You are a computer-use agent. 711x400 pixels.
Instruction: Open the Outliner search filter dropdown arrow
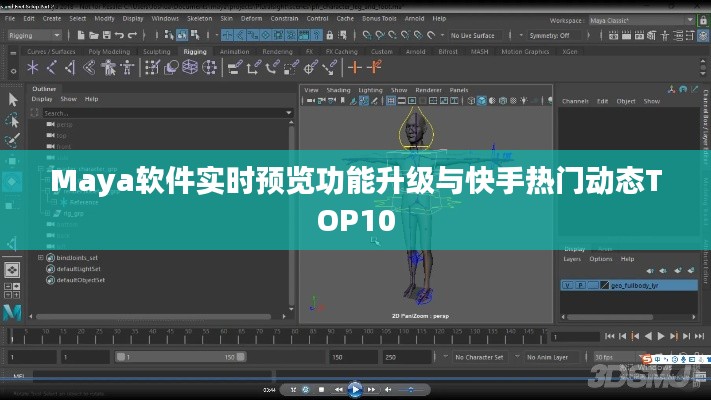pyautogui.click(x=289, y=113)
